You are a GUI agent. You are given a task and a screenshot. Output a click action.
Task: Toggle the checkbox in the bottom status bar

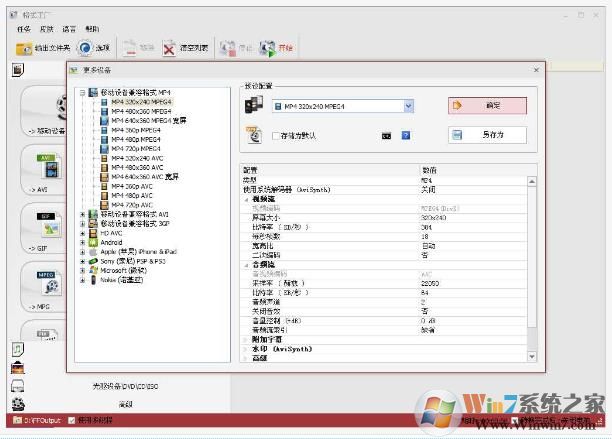click(71, 421)
